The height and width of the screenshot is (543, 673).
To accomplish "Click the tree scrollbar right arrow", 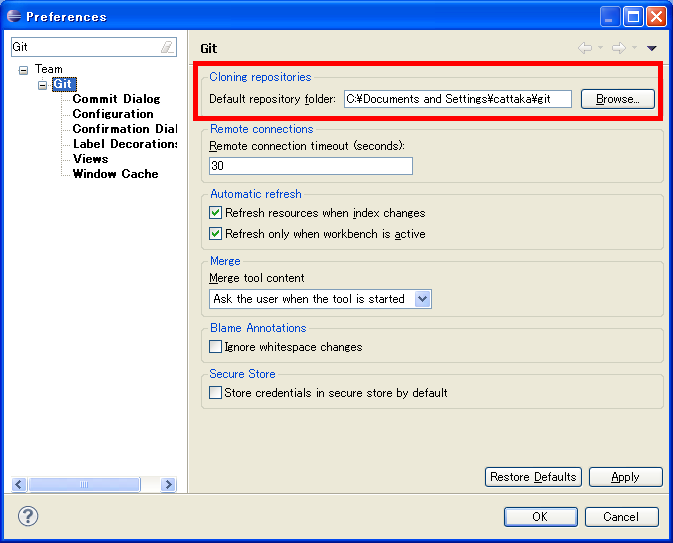I will (168, 485).
